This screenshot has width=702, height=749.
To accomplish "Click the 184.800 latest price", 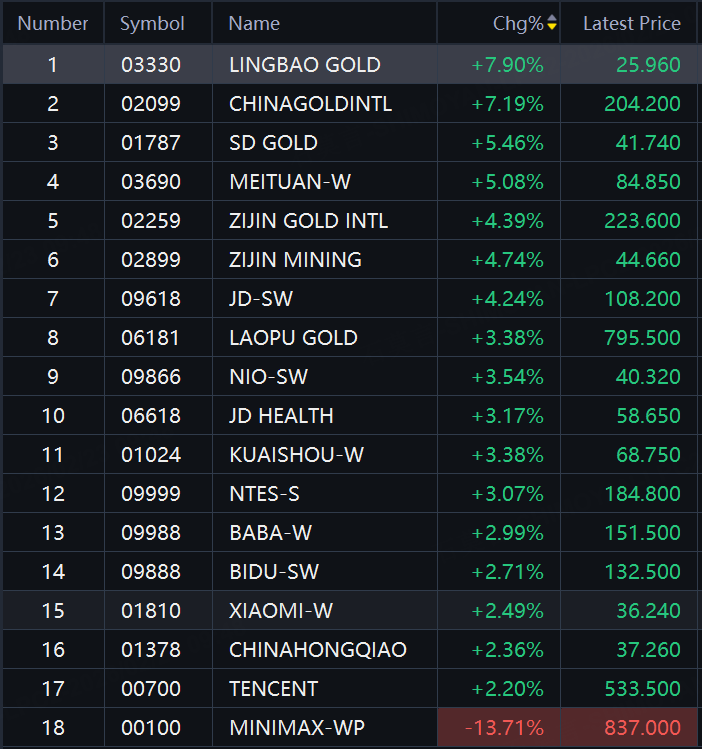I will tap(642, 494).
